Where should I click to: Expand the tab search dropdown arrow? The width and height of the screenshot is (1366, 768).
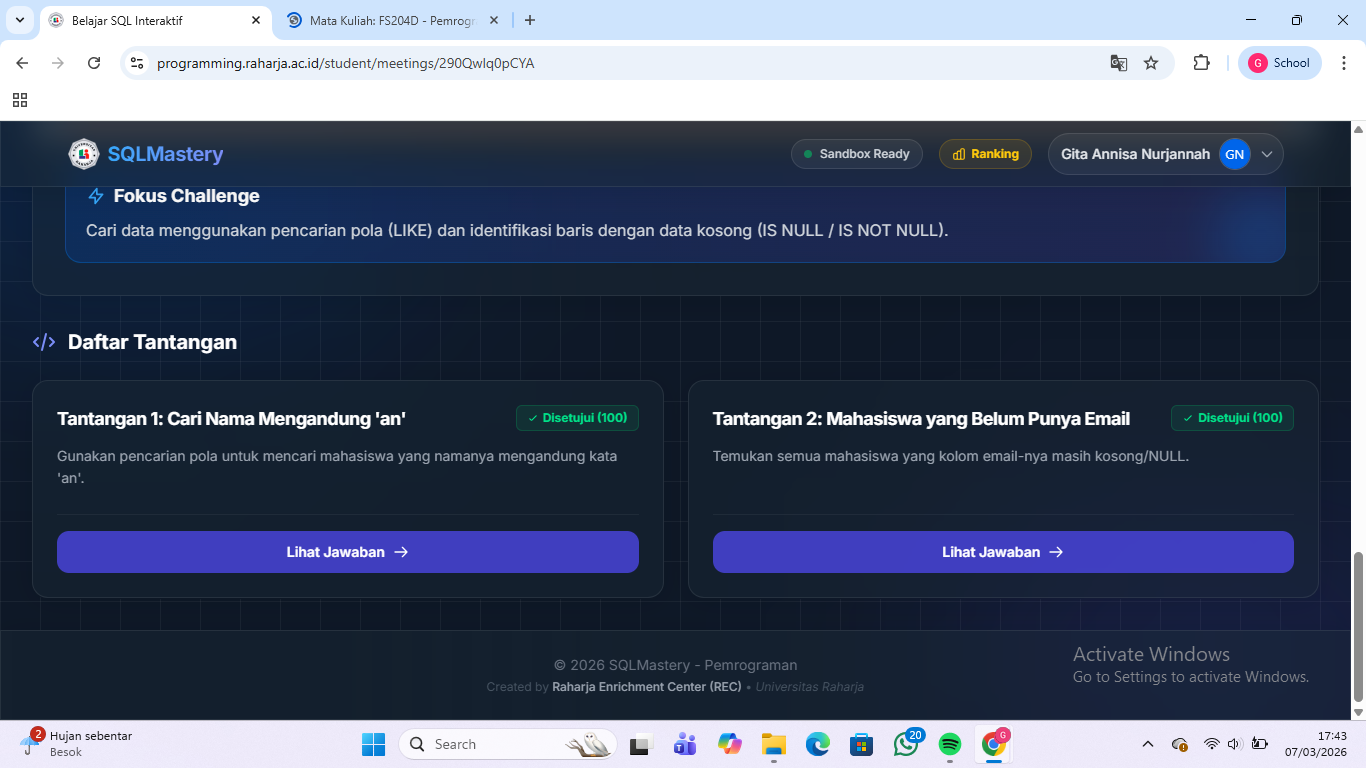point(19,20)
